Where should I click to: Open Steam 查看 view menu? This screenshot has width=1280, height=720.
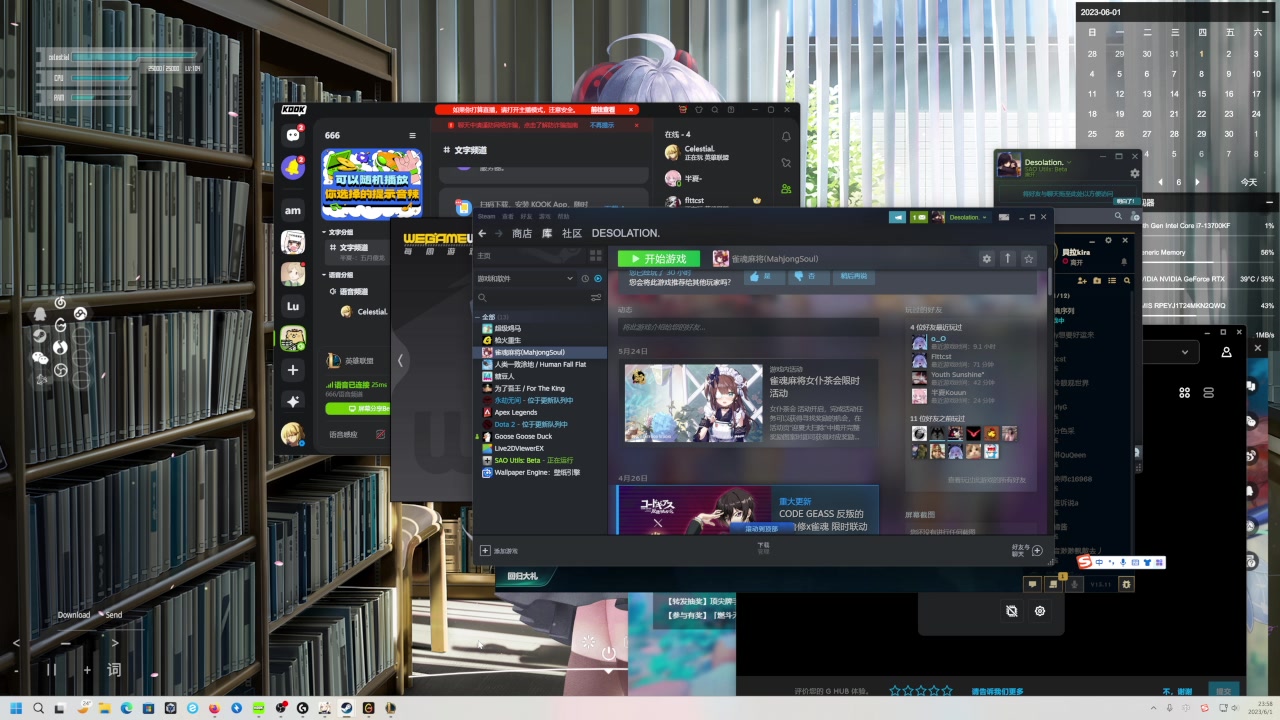pos(507,216)
